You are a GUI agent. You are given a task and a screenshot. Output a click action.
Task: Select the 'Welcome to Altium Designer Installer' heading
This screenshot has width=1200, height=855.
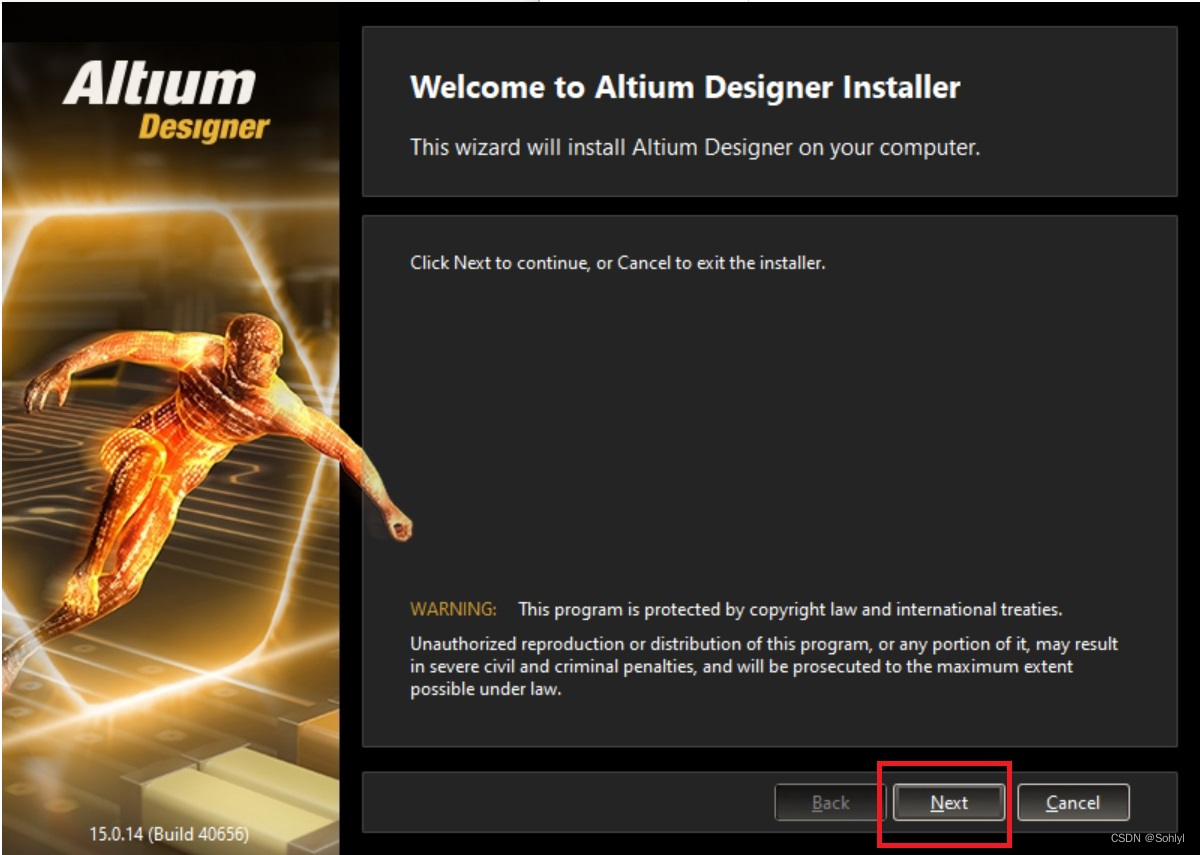point(685,87)
